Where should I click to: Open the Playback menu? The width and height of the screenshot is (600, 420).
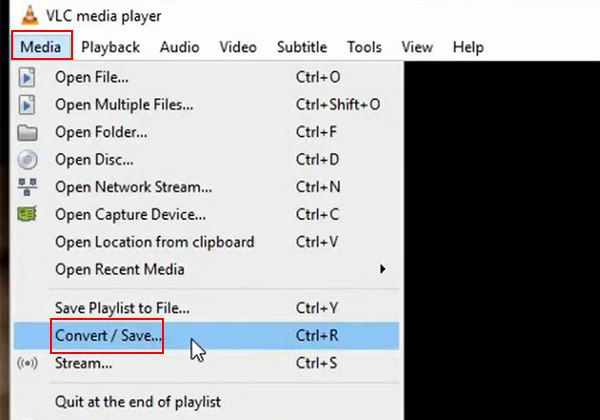[111, 47]
